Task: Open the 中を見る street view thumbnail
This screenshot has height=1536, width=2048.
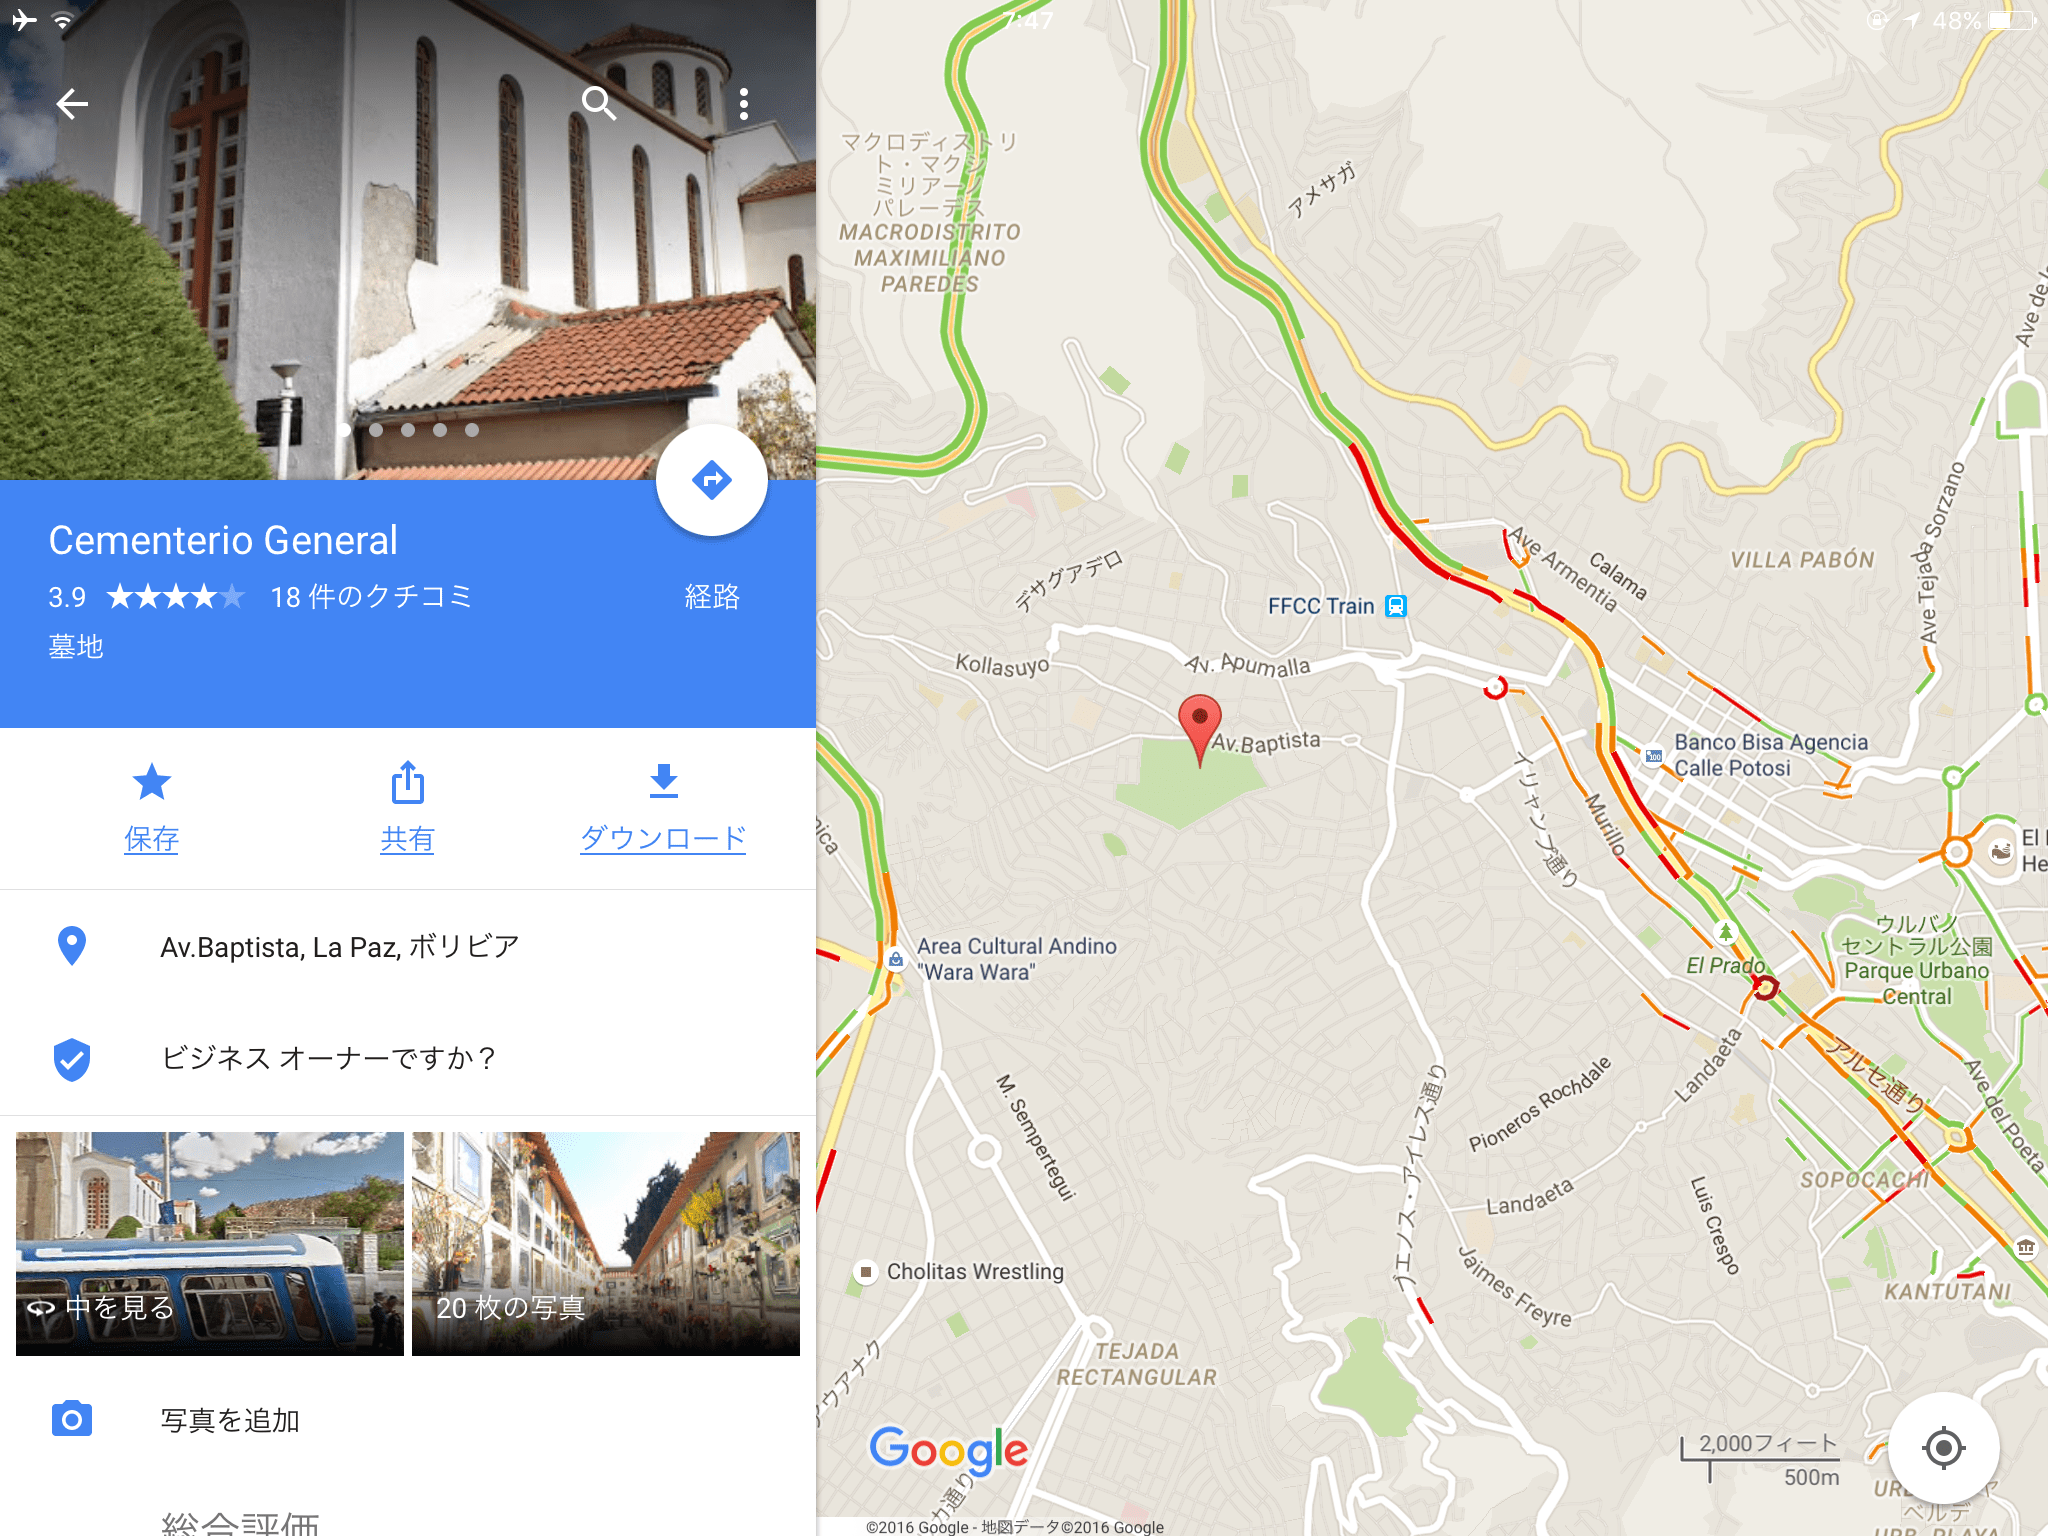Action: 210,1243
